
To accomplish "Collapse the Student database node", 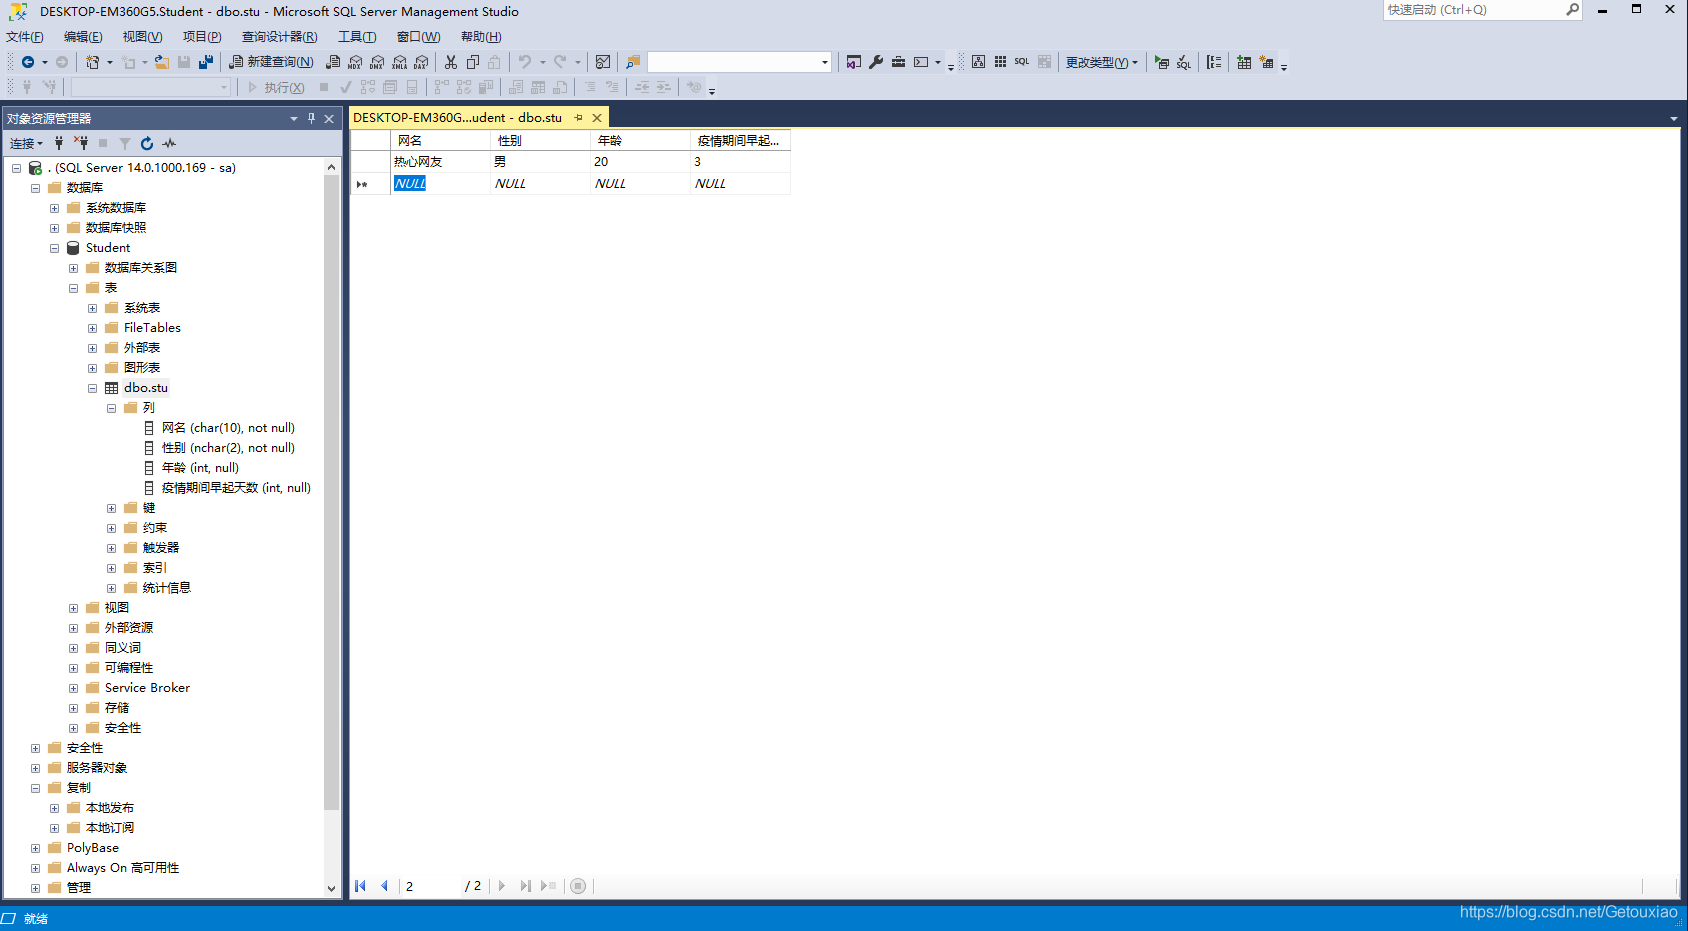I will click(x=55, y=248).
